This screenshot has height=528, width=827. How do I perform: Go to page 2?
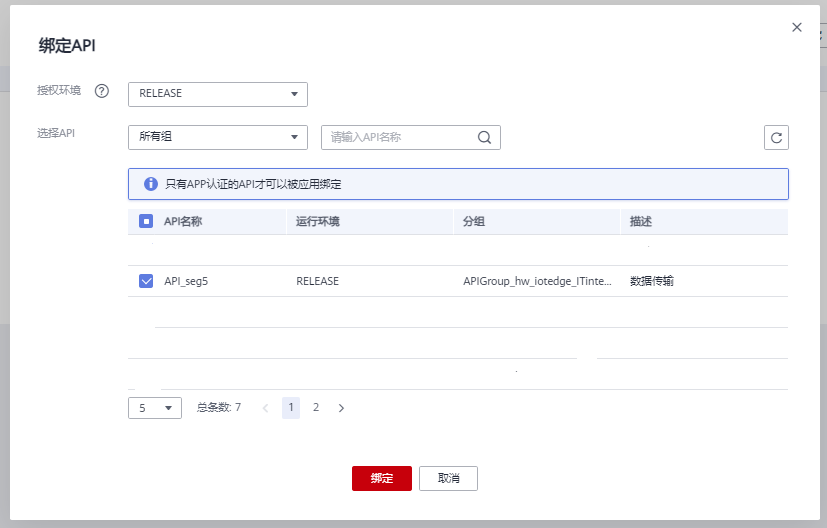pyautogui.click(x=316, y=408)
